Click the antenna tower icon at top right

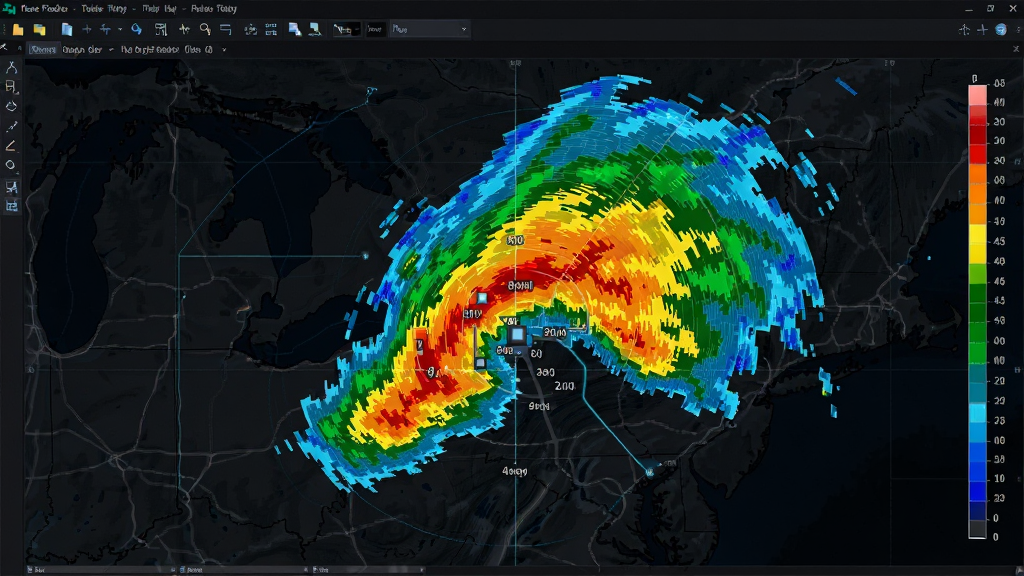coord(964,29)
